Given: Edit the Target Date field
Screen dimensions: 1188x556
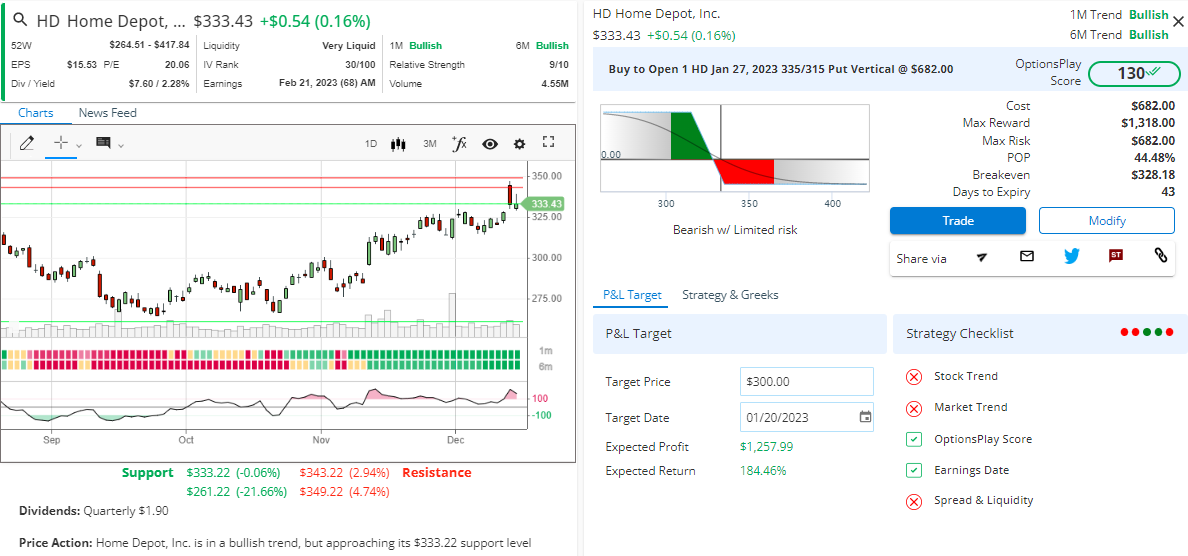Looking at the screenshot, I should (x=806, y=417).
